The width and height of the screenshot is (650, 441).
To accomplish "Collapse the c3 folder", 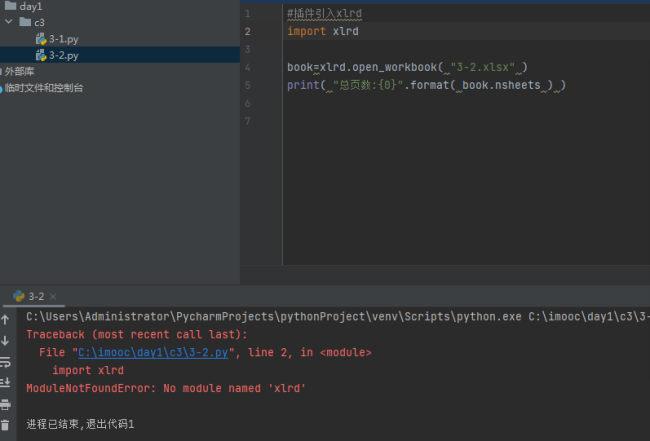I will [9, 22].
